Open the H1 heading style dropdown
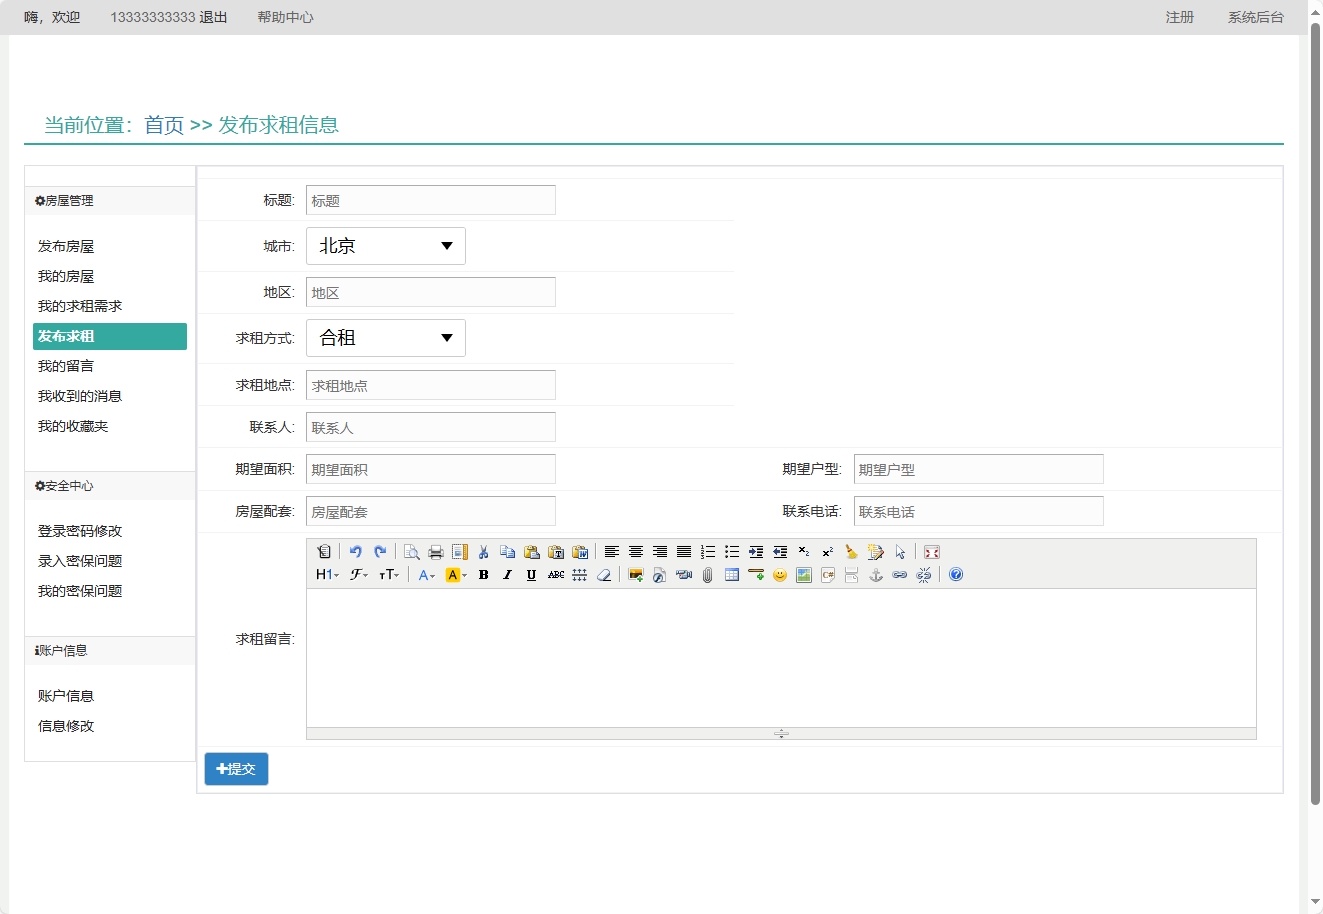Viewport: 1323px width, 914px height. (325, 574)
